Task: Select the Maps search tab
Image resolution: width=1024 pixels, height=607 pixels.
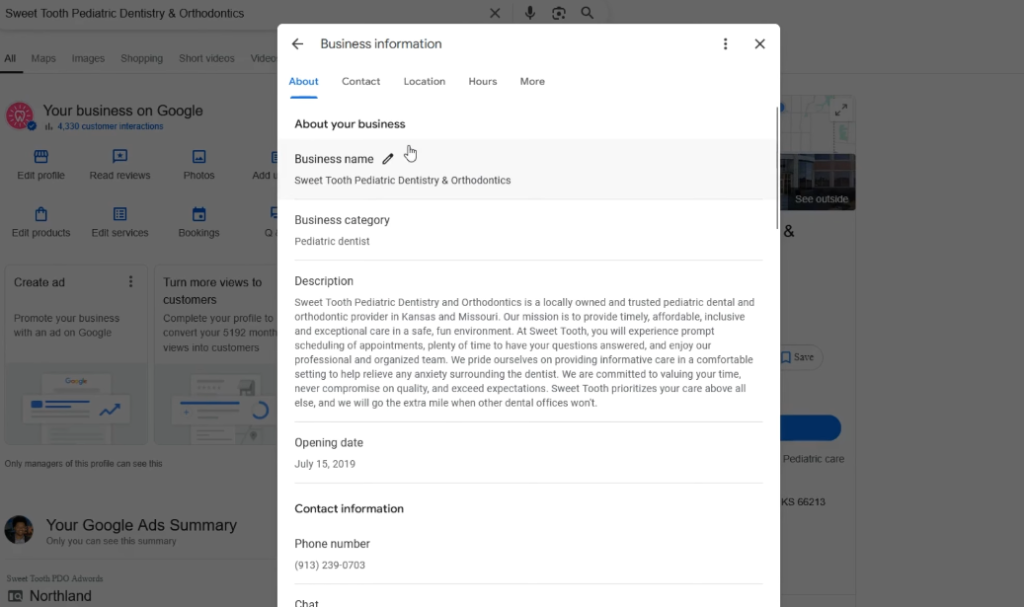Action: pyautogui.click(x=43, y=58)
